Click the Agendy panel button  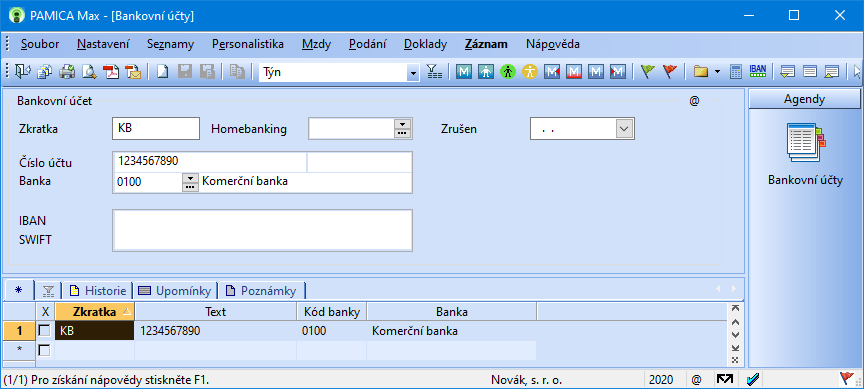(804, 99)
